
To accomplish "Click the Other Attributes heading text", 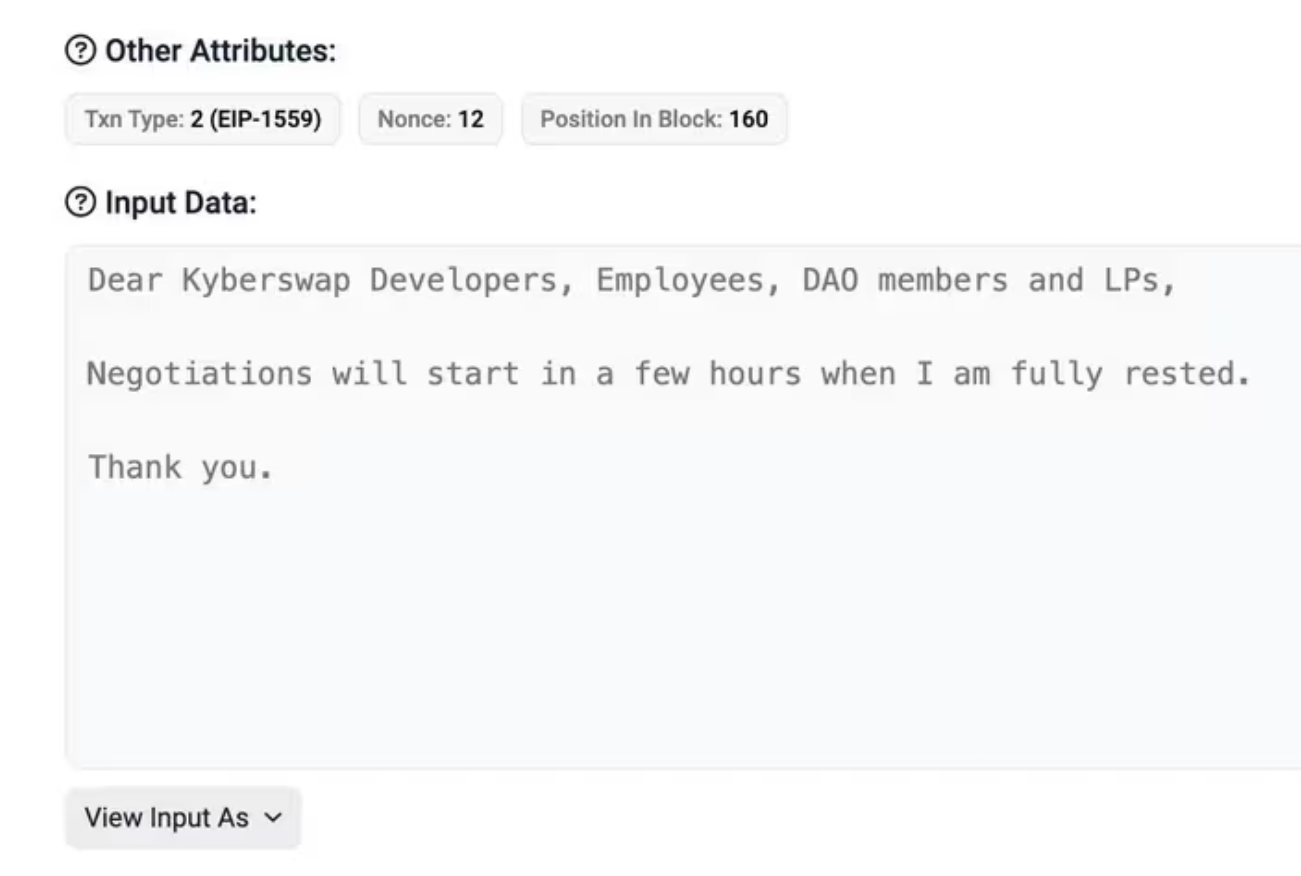I will tap(220, 52).
